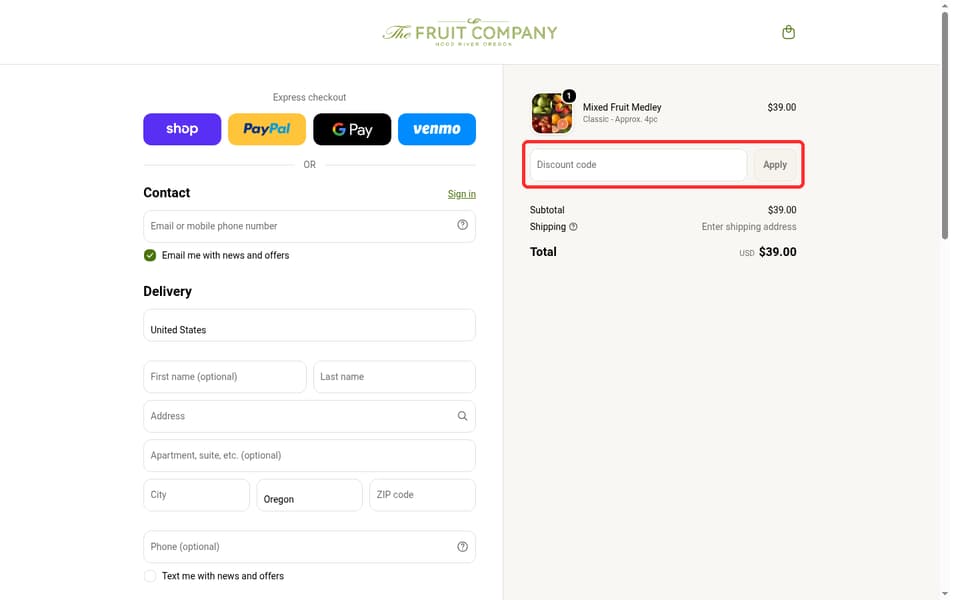Image resolution: width=960 pixels, height=600 pixels.
Task: Check Text me with news and offers
Action: tap(150, 576)
